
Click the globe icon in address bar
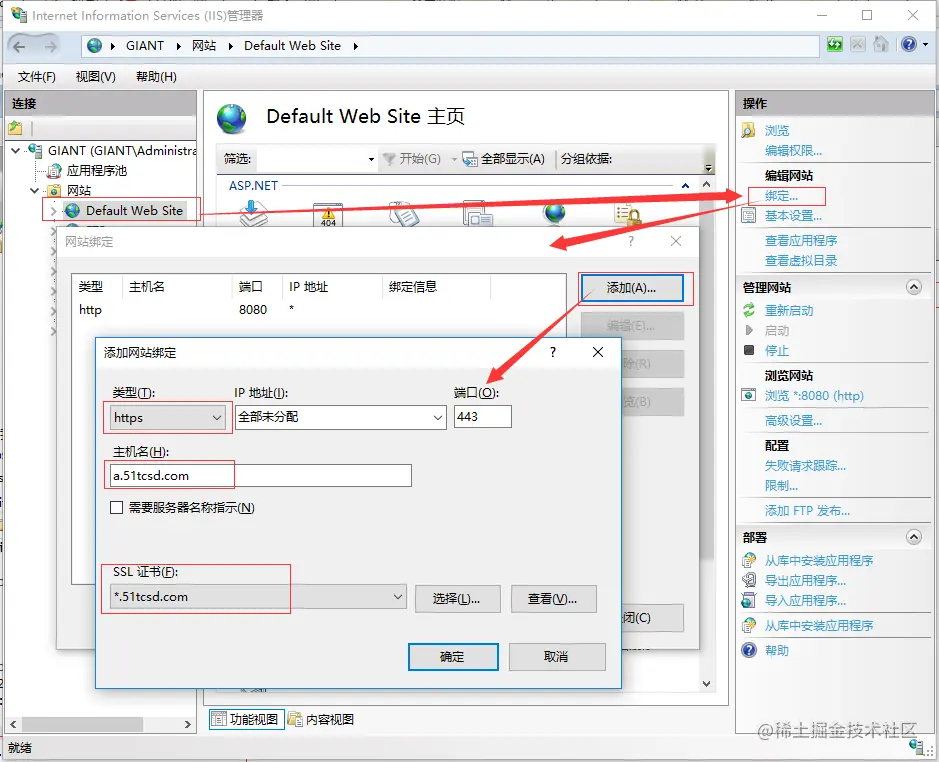95,46
